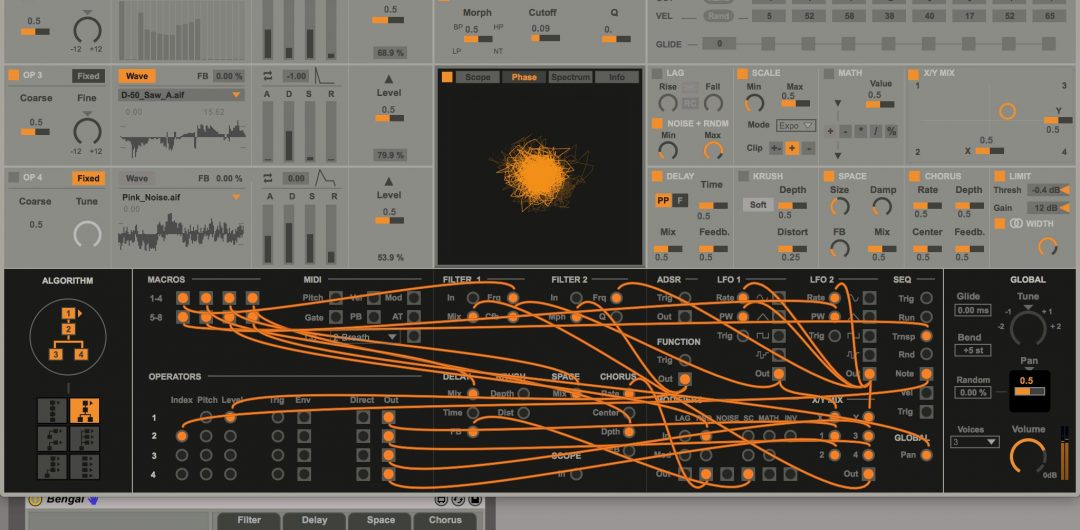Toggle the CHORUS effect off
Viewport: 1080px width, 530px height.
pyautogui.click(x=914, y=176)
